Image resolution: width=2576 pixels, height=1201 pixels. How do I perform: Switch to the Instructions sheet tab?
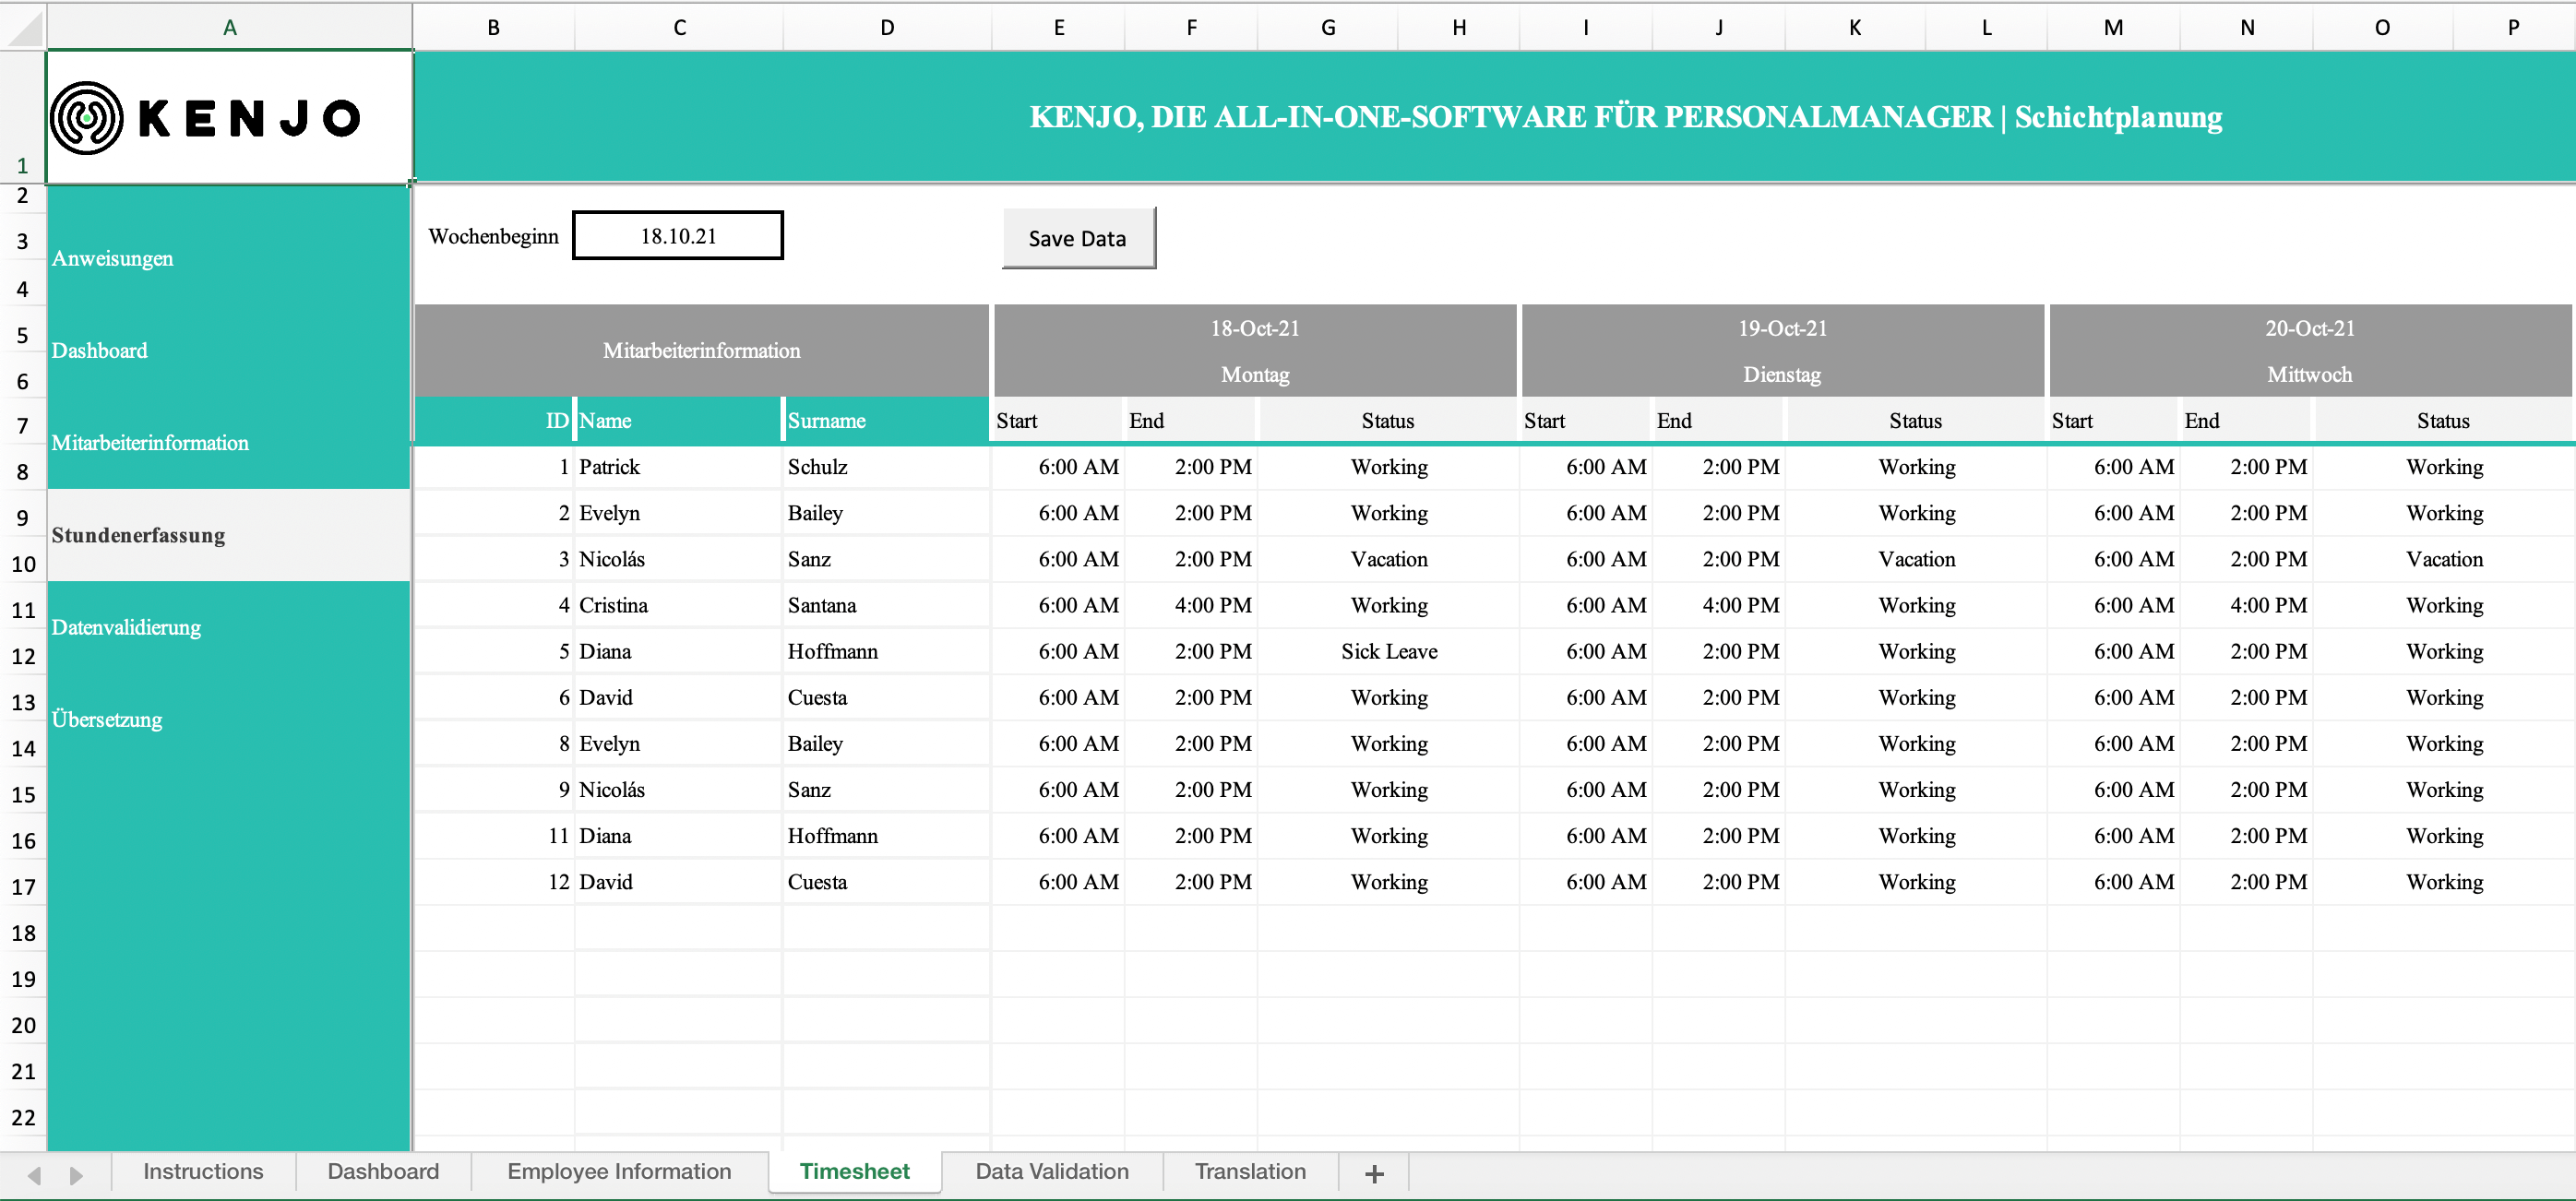point(202,1171)
